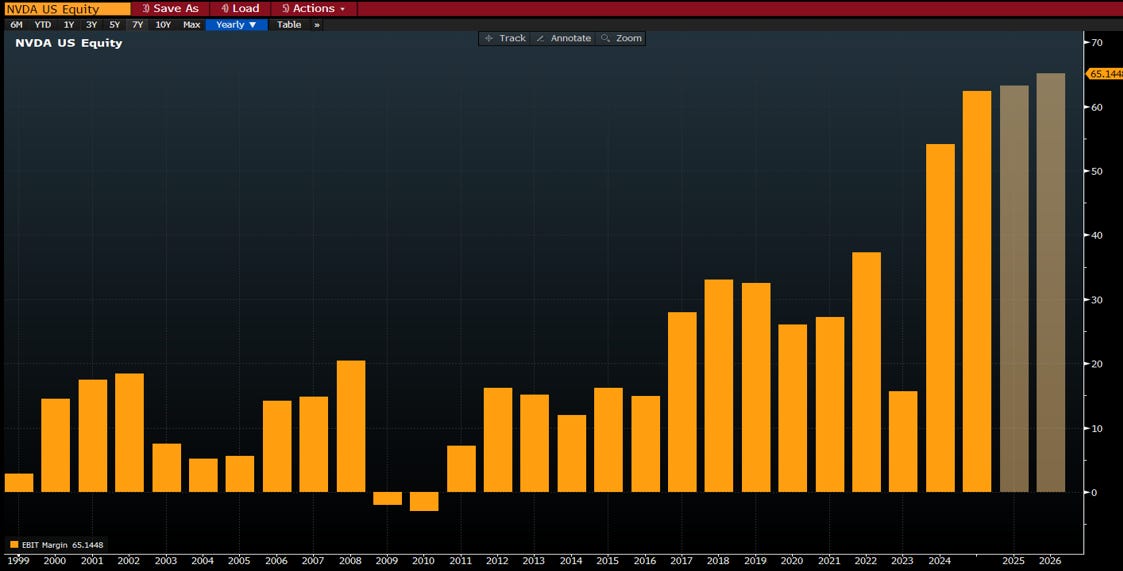This screenshot has width=1123, height=571.
Task: Open the Save As option
Action: 170,9
